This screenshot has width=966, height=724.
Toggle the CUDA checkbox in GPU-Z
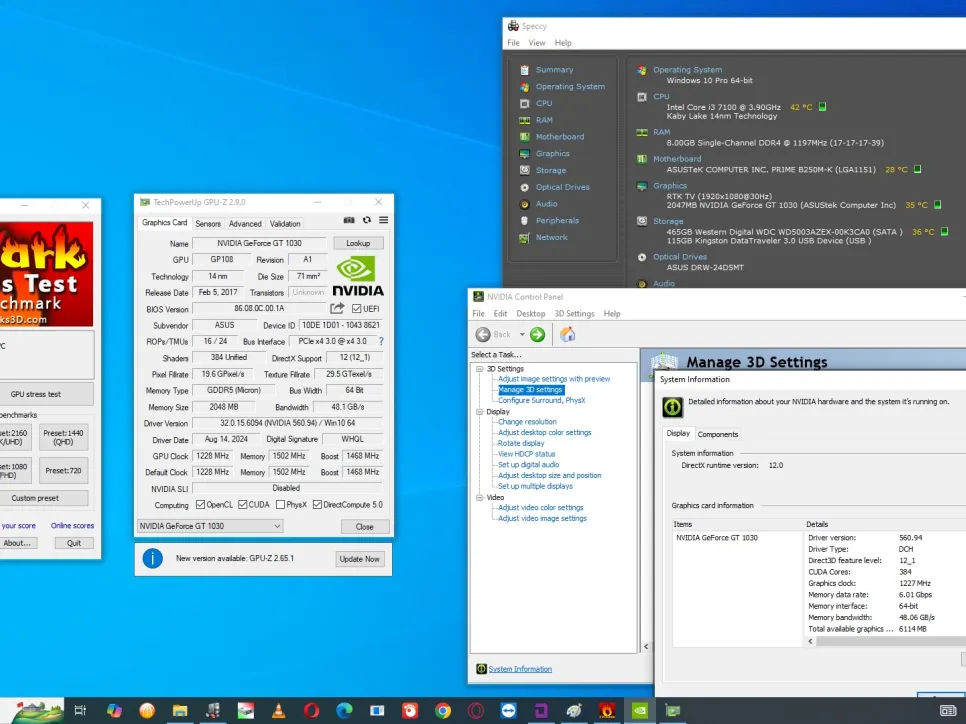[x=243, y=504]
